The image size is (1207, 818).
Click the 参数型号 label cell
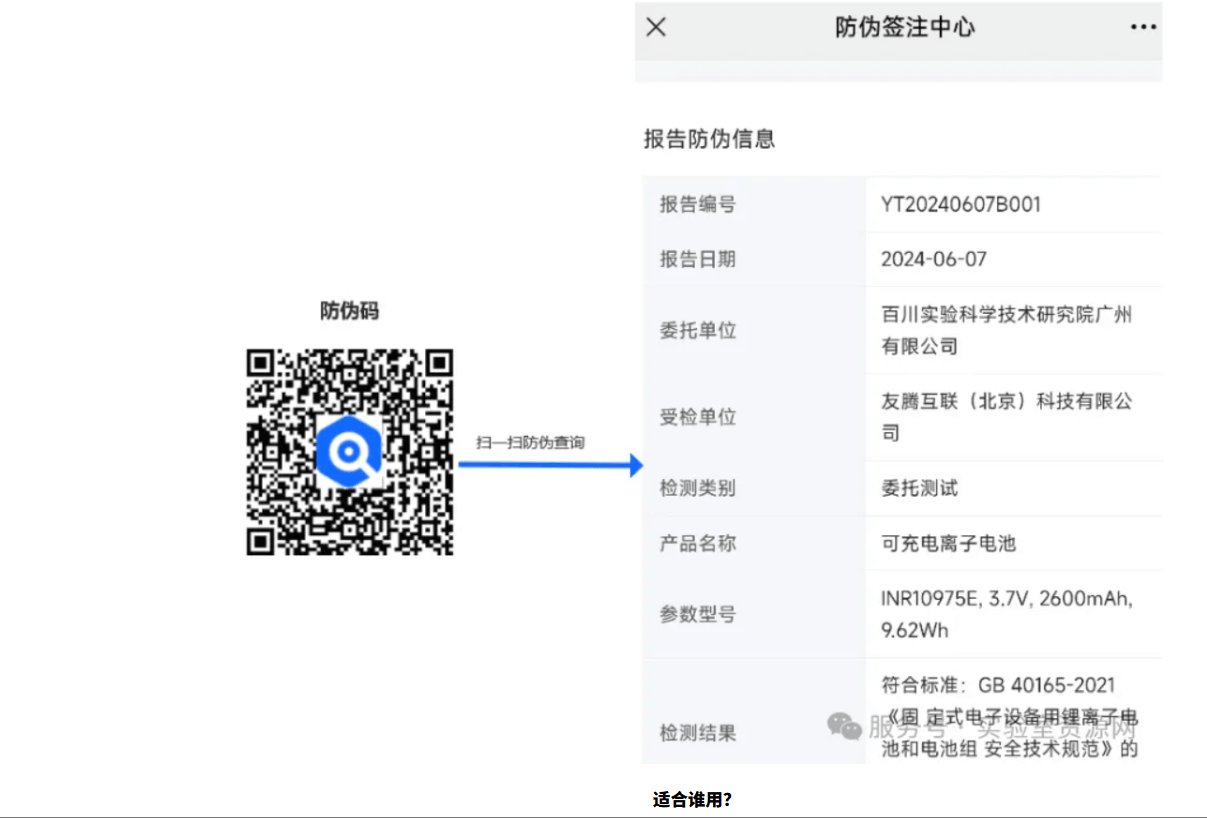pyautogui.click(x=754, y=614)
